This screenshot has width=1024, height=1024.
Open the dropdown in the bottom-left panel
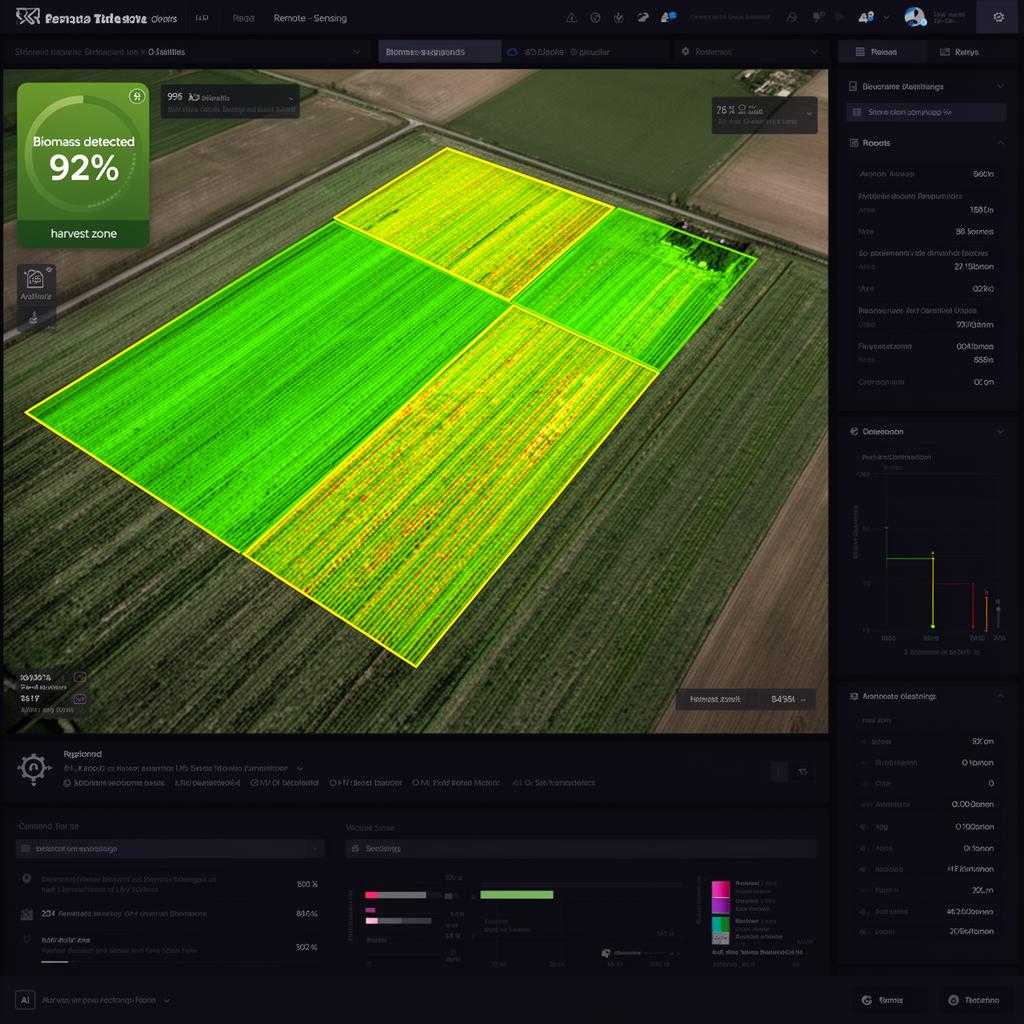click(170, 848)
